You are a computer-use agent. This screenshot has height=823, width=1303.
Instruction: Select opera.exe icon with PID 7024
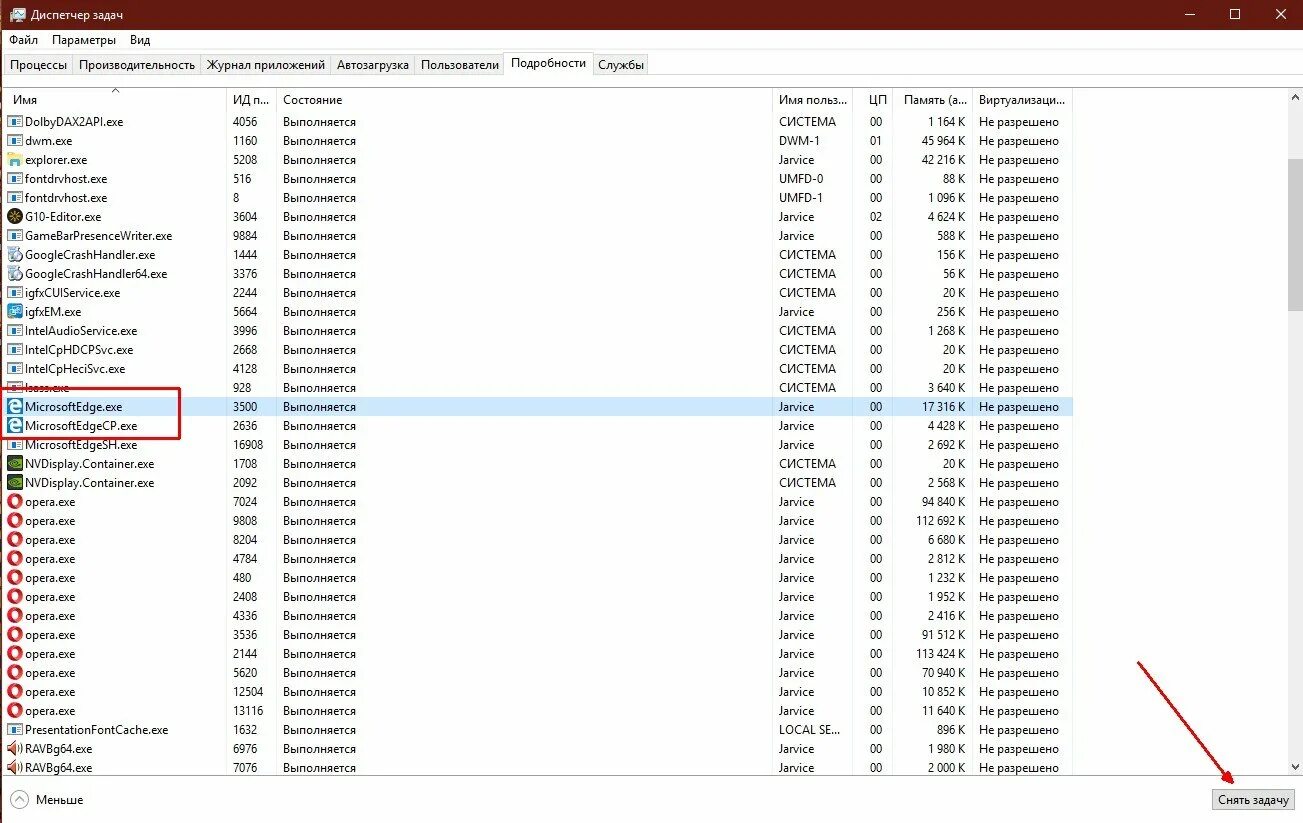point(15,502)
